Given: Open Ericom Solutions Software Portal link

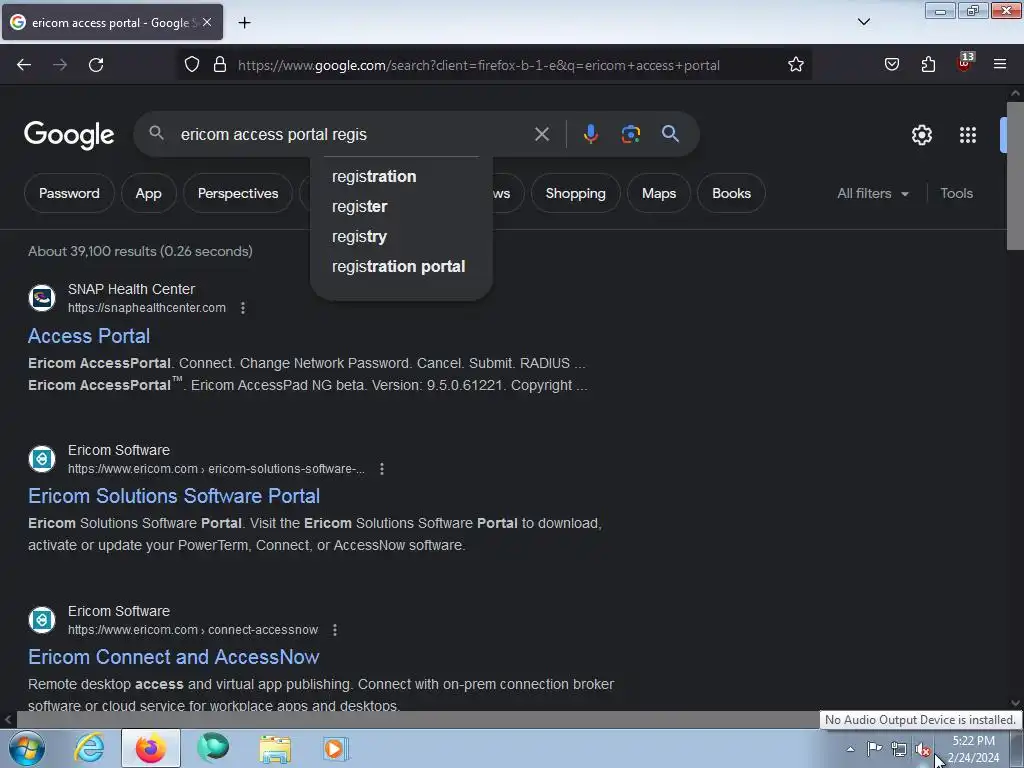Looking at the screenshot, I should click(174, 496).
